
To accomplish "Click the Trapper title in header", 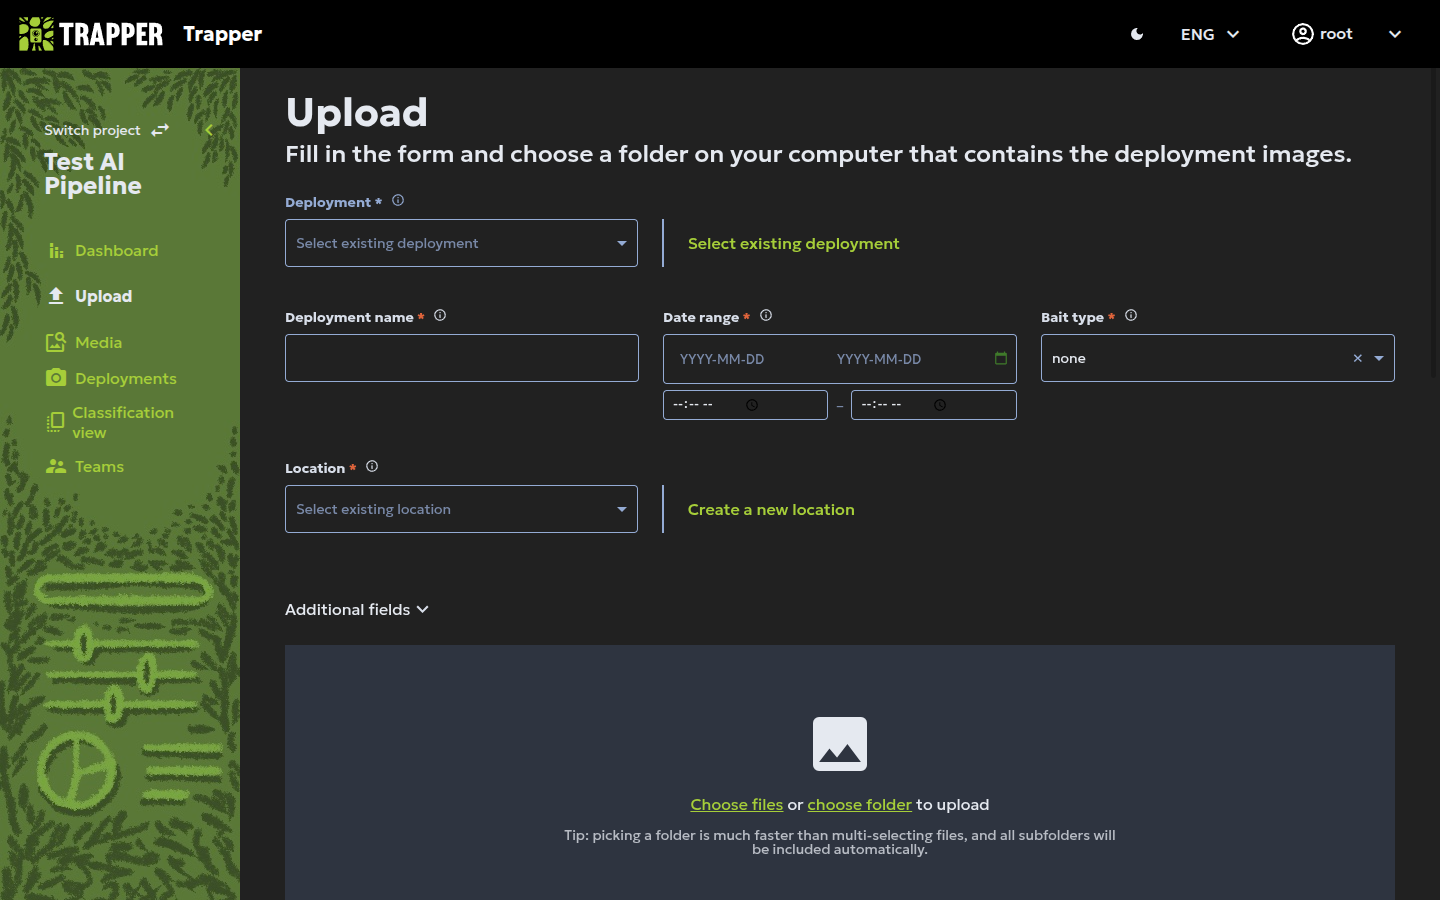I will pos(222,34).
